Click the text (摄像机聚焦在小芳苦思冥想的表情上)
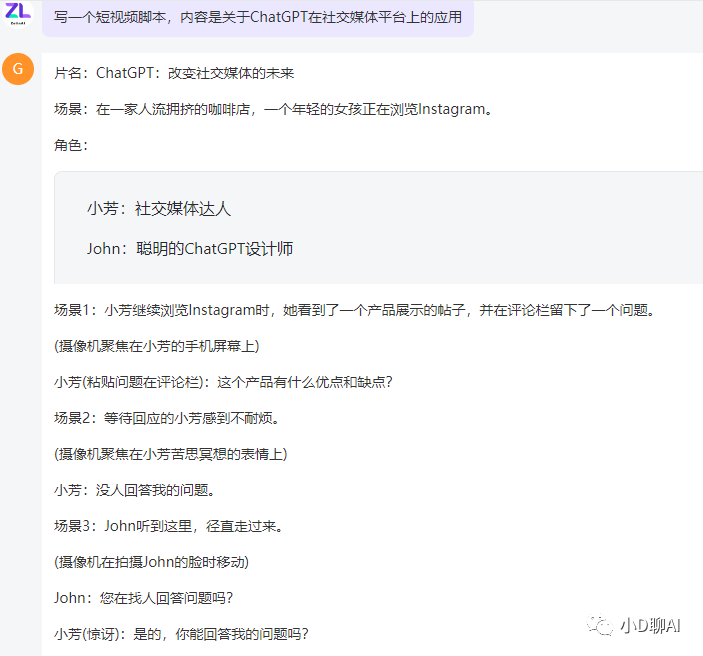 point(170,454)
